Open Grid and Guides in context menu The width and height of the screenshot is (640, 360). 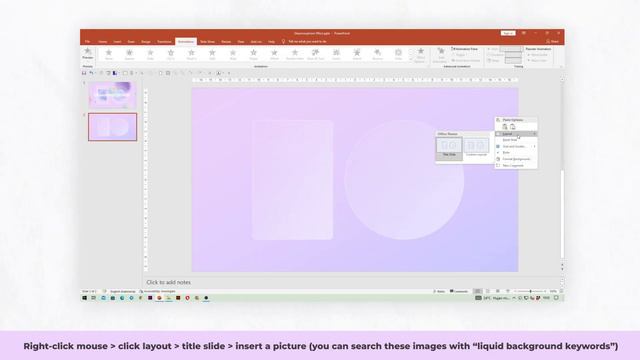coord(516,146)
